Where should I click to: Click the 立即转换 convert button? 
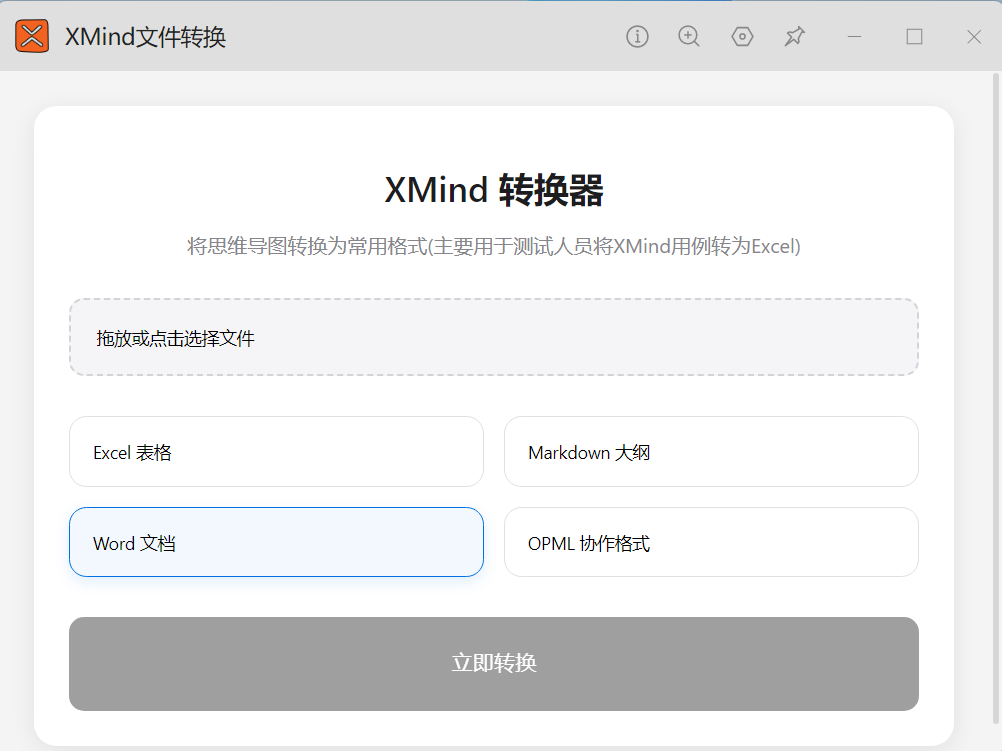tap(494, 663)
